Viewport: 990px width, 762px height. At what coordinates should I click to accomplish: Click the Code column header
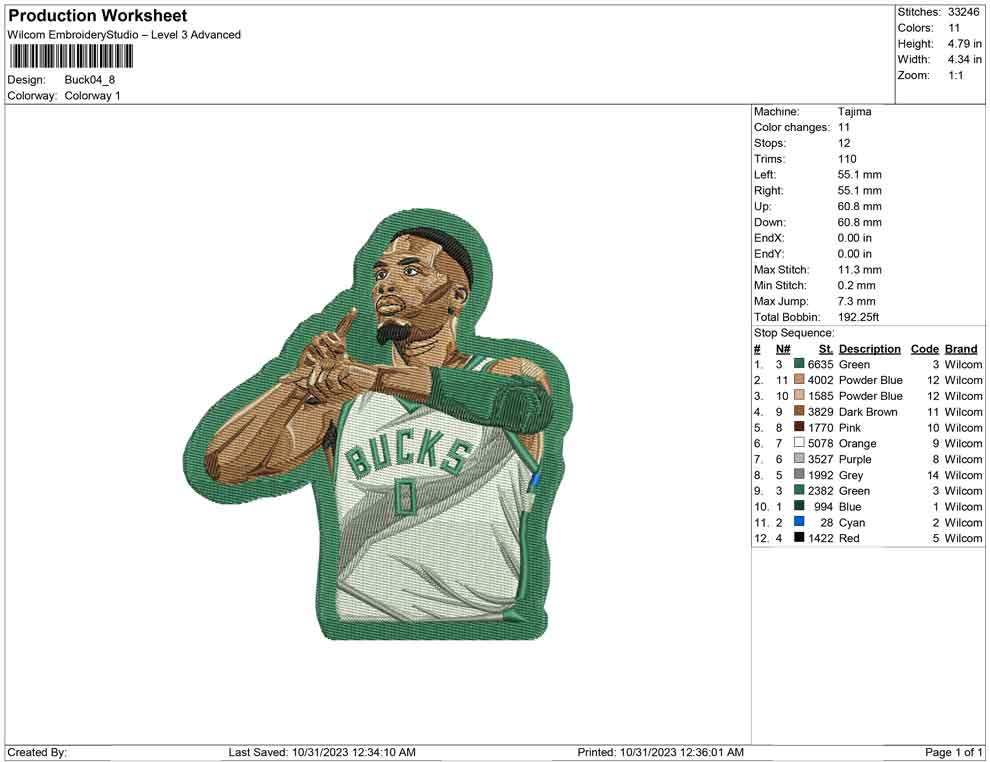point(924,349)
